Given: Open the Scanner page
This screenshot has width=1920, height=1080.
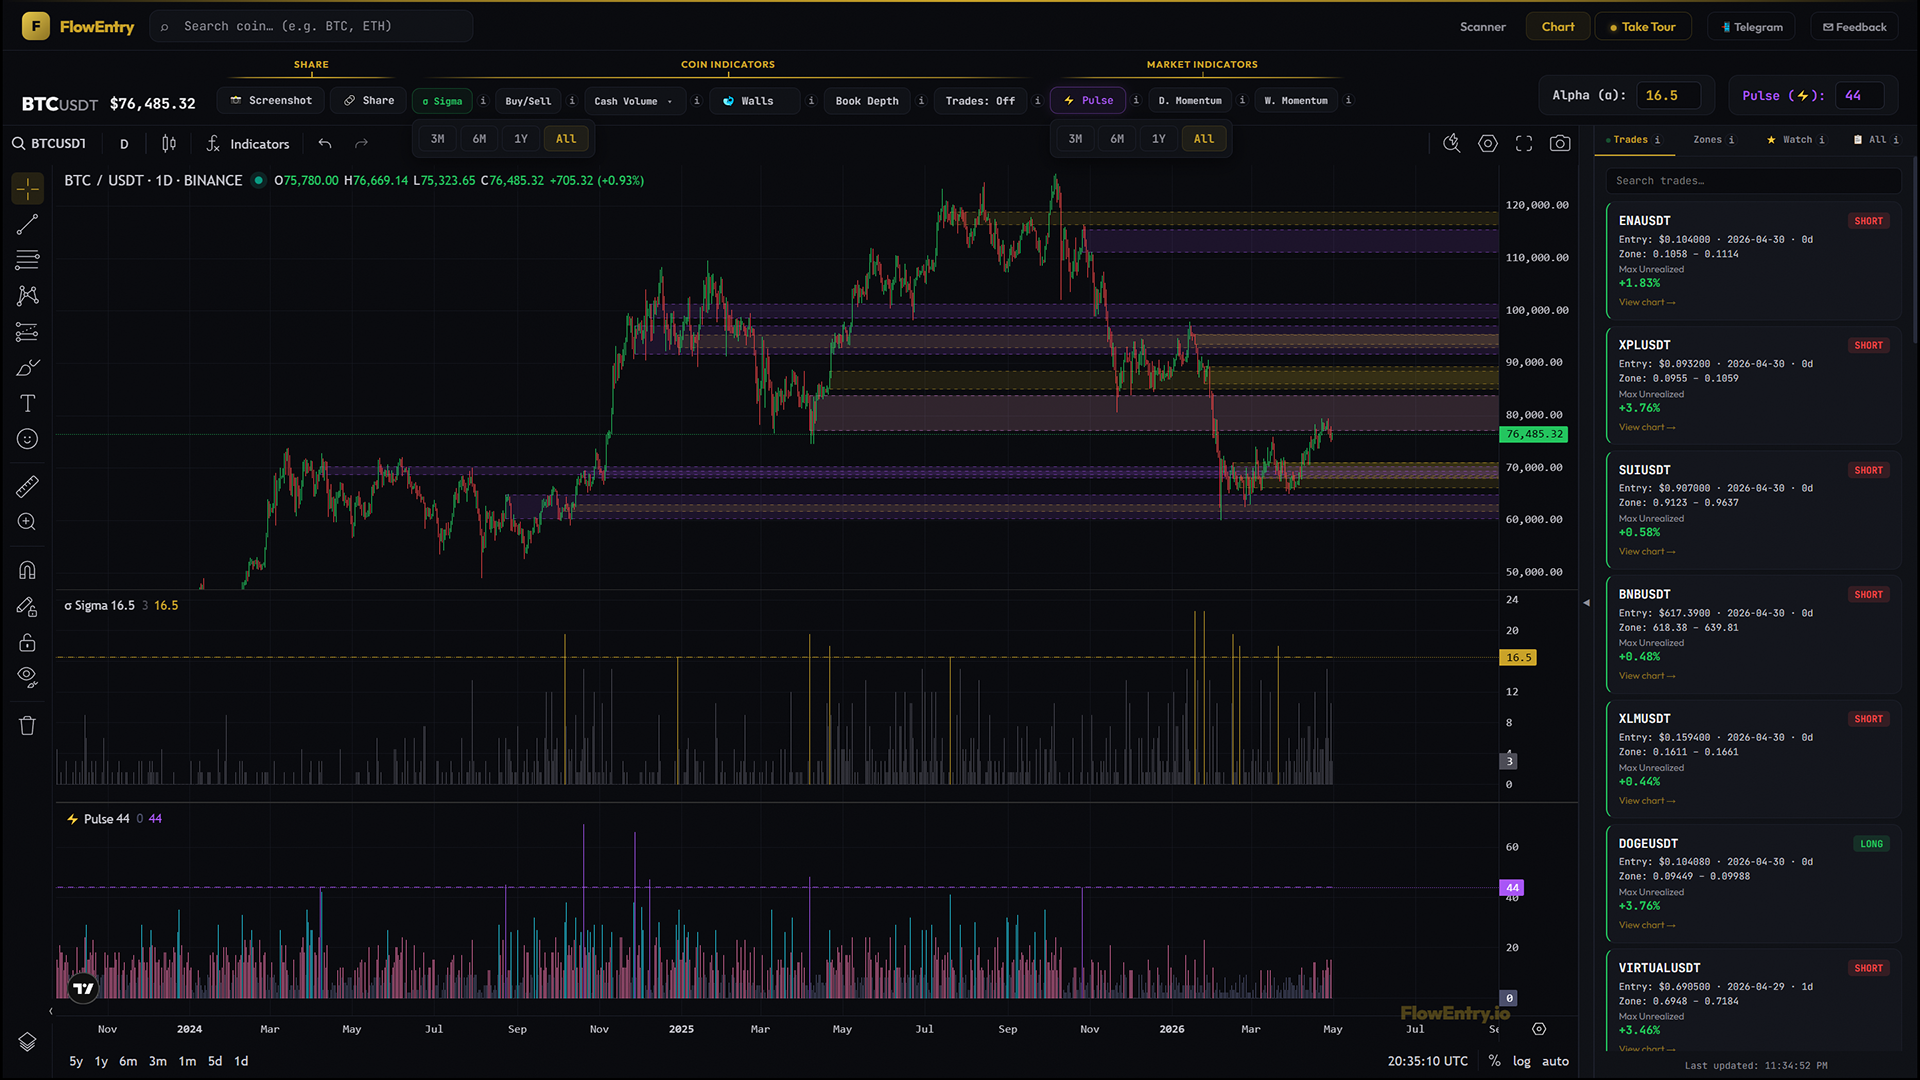Looking at the screenshot, I should (1482, 27).
